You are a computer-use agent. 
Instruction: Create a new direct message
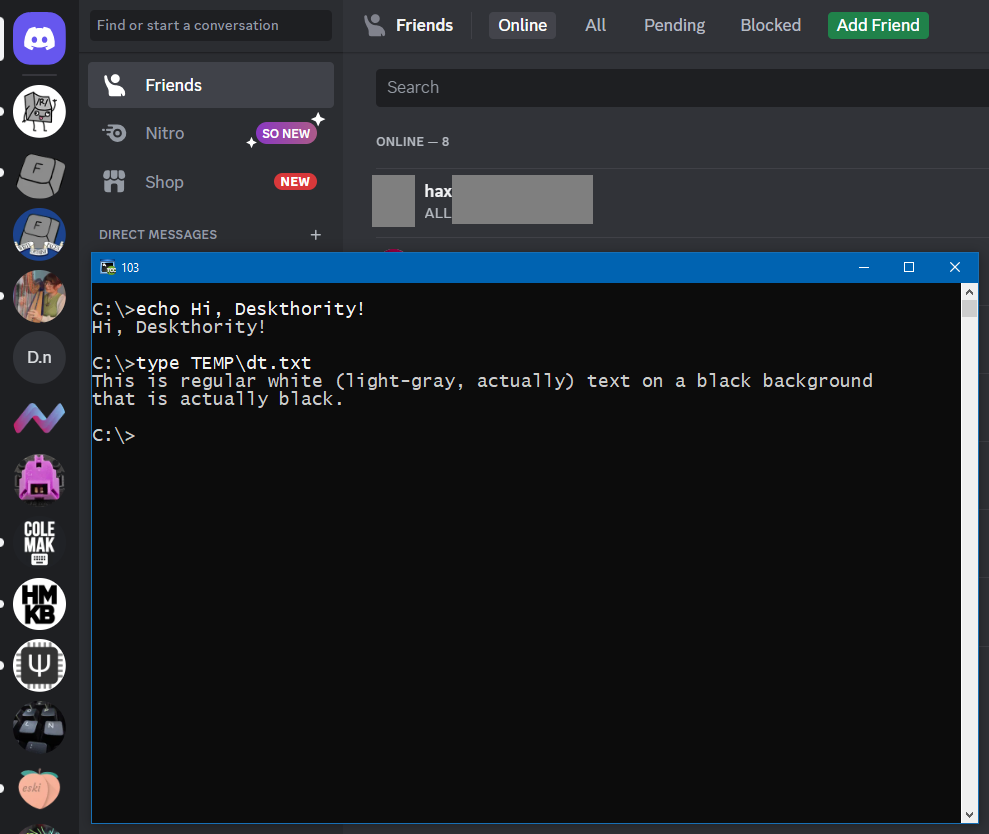click(316, 235)
